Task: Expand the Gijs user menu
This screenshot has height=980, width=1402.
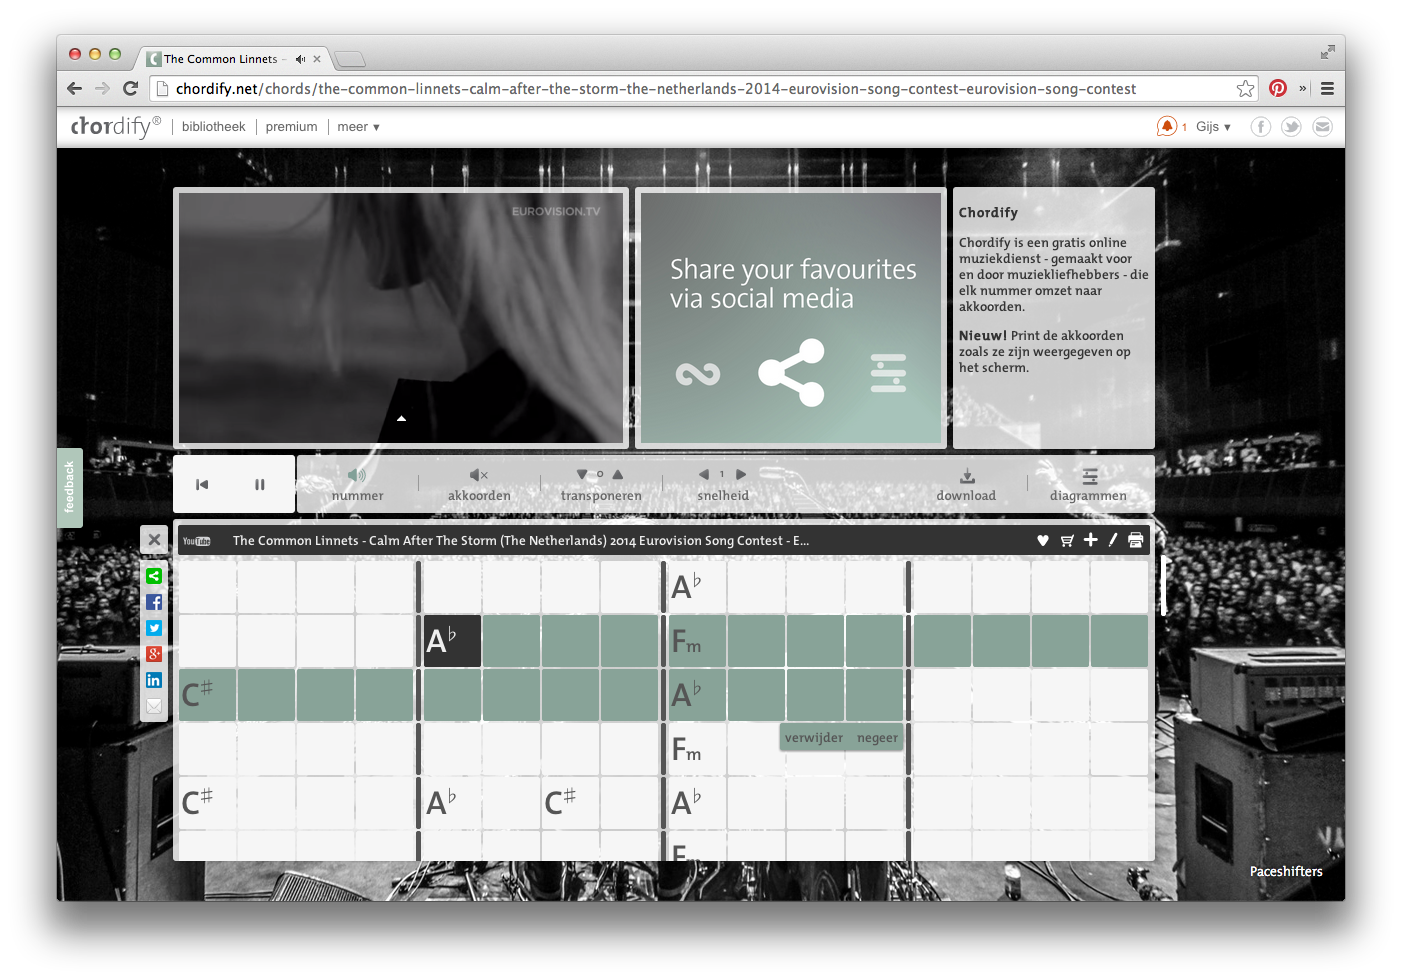Action: point(1213,127)
